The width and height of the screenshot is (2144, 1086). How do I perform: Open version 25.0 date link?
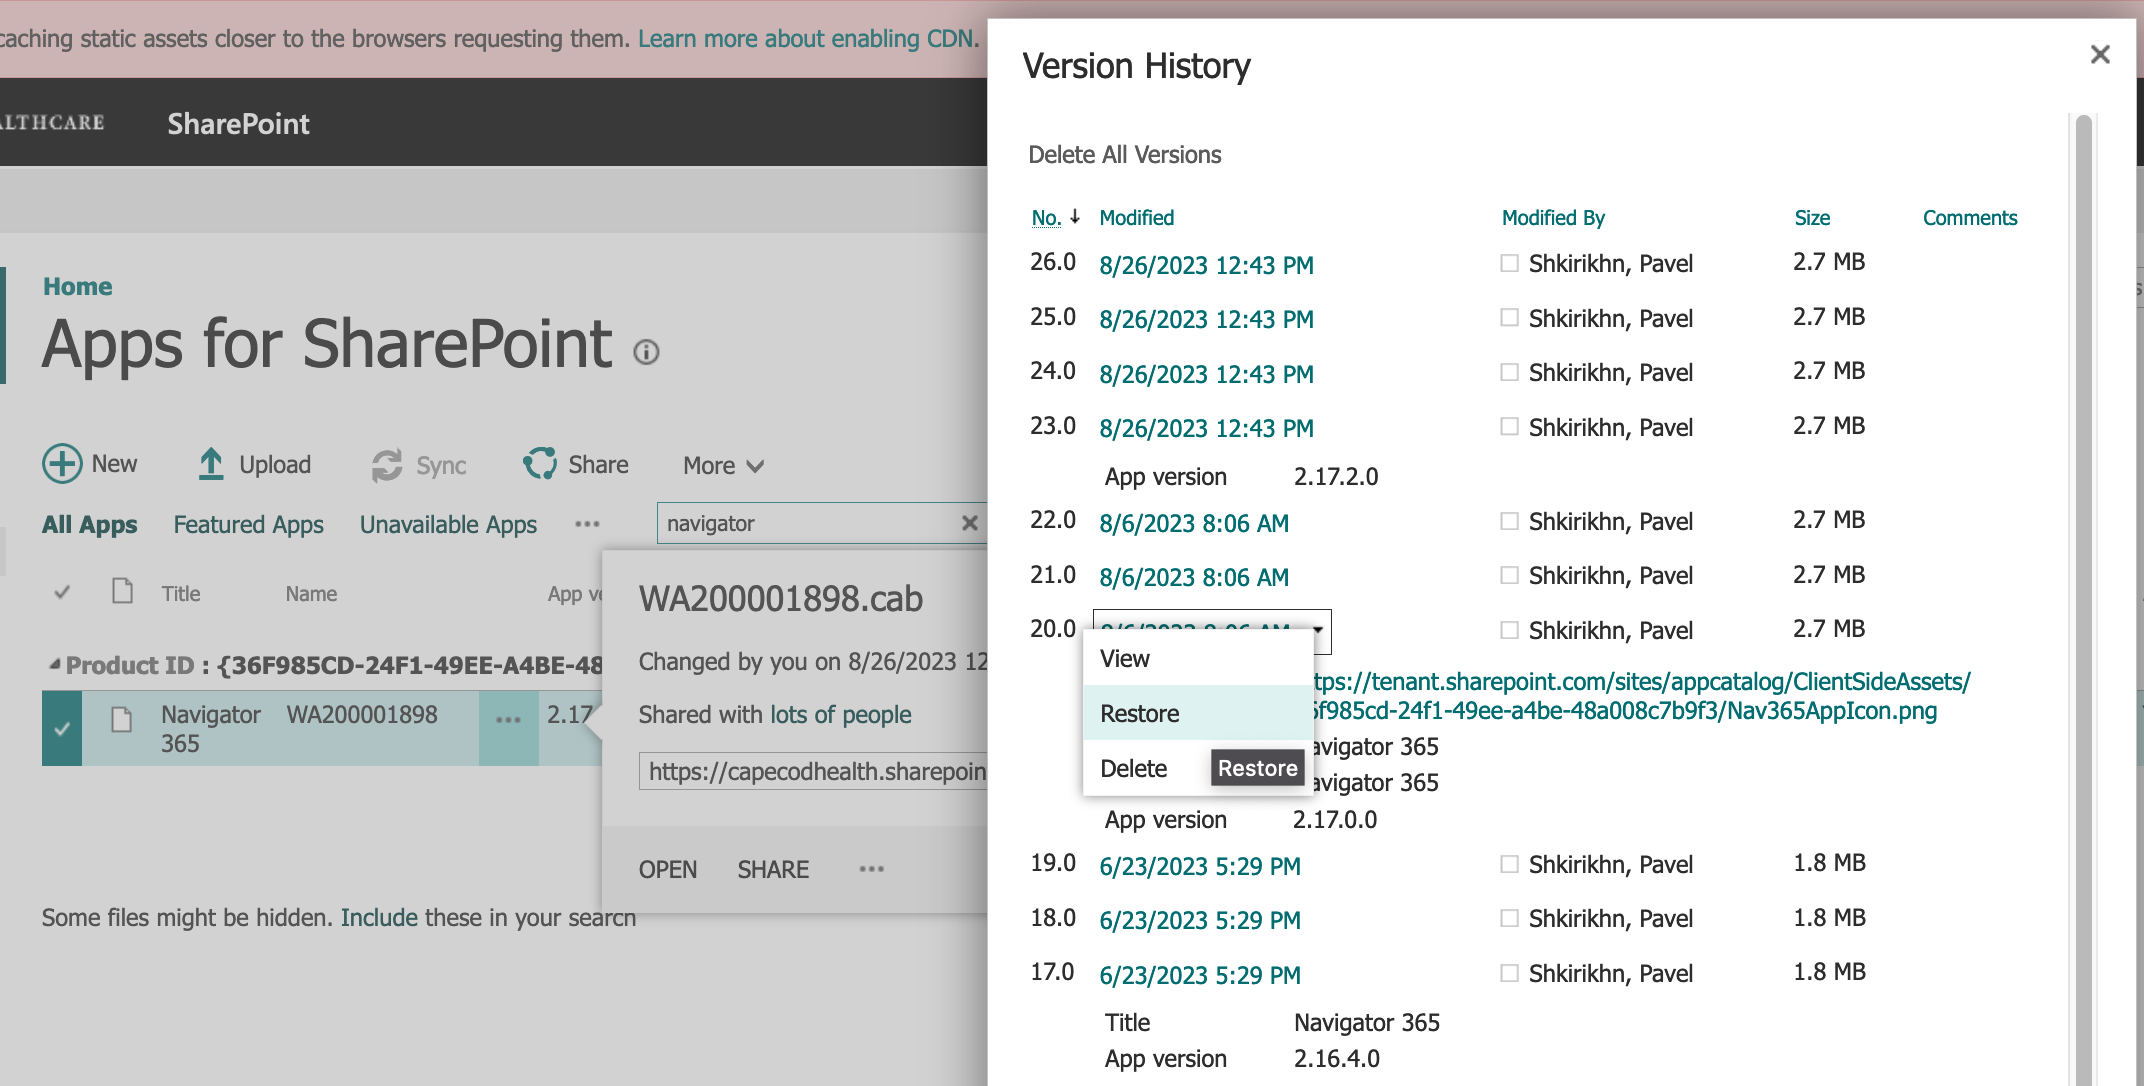pos(1206,319)
